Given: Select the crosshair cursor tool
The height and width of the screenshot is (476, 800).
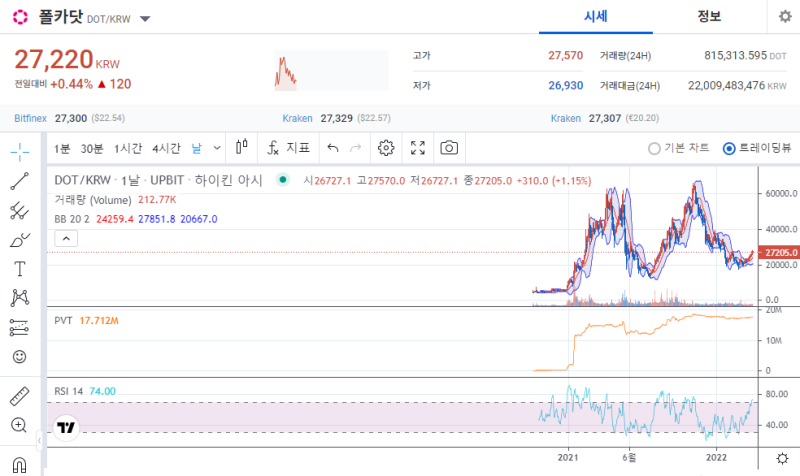Looking at the screenshot, I should pyautogui.click(x=19, y=152).
